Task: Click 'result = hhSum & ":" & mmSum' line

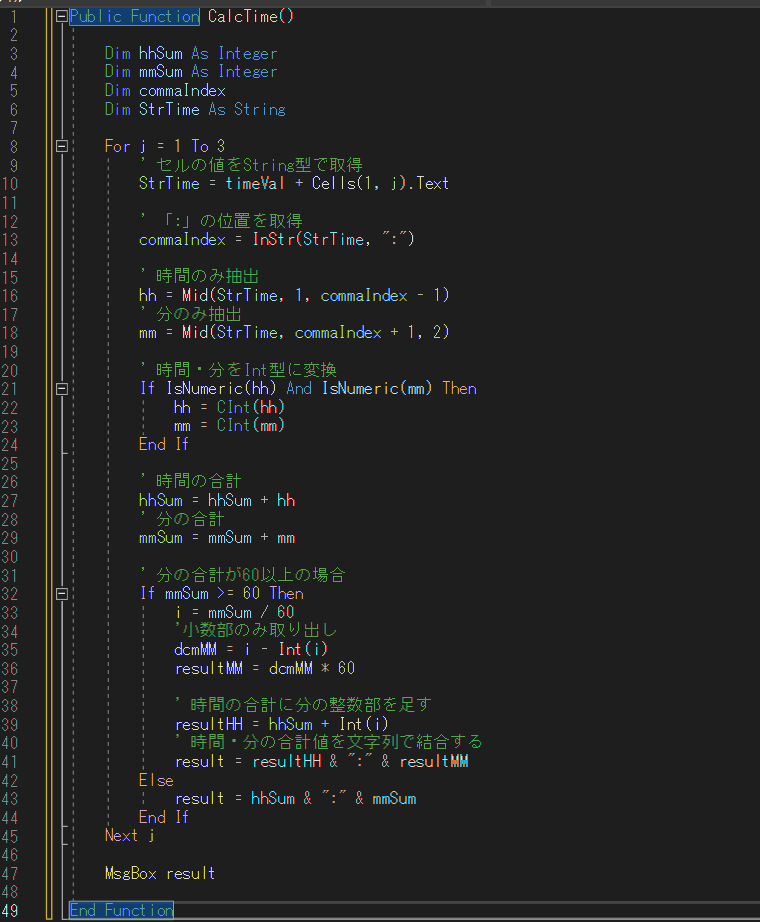Action: tap(295, 799)
